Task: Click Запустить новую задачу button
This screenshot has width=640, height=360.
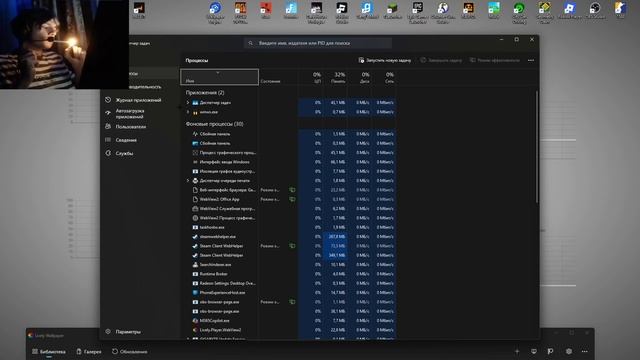Action: 384,60
